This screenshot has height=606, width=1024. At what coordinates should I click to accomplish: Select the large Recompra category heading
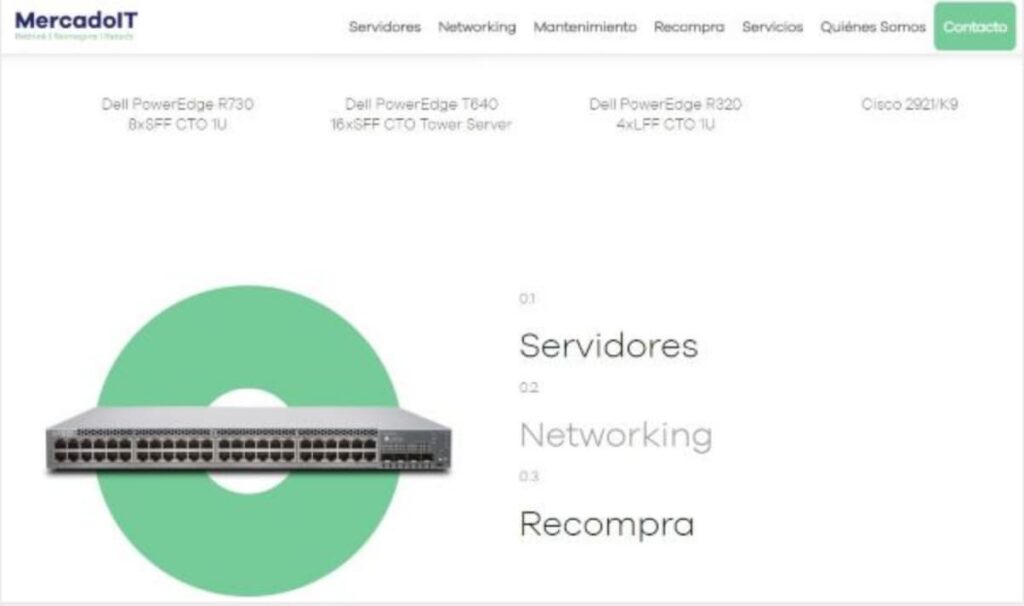607,524
